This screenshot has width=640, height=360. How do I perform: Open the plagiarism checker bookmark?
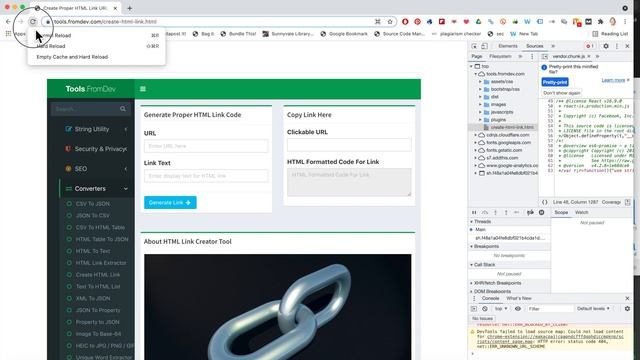[x=456, y=34]
